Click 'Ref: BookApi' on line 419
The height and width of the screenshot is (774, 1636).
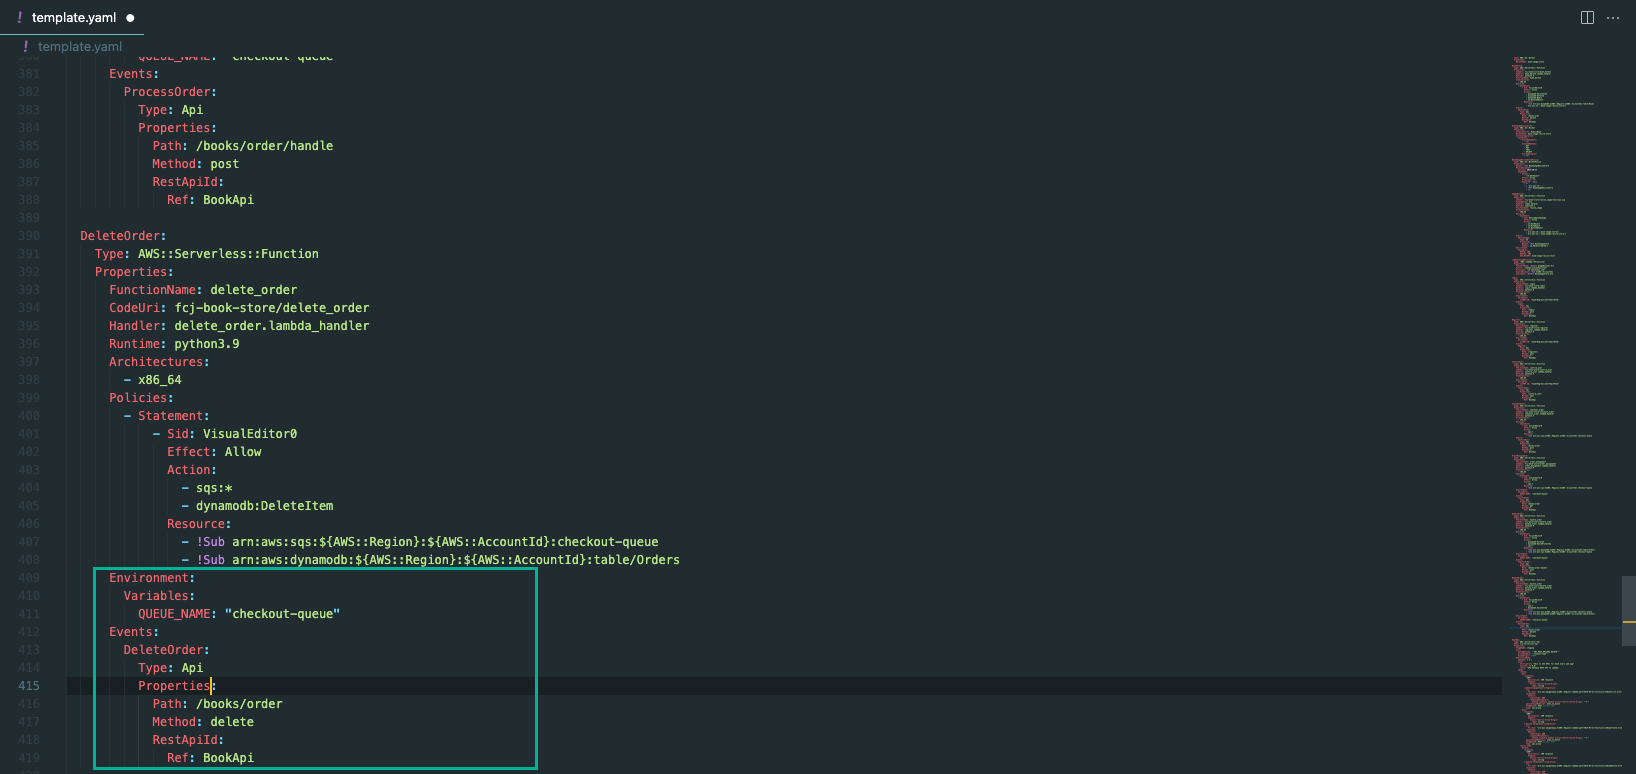tap(210, 758)
